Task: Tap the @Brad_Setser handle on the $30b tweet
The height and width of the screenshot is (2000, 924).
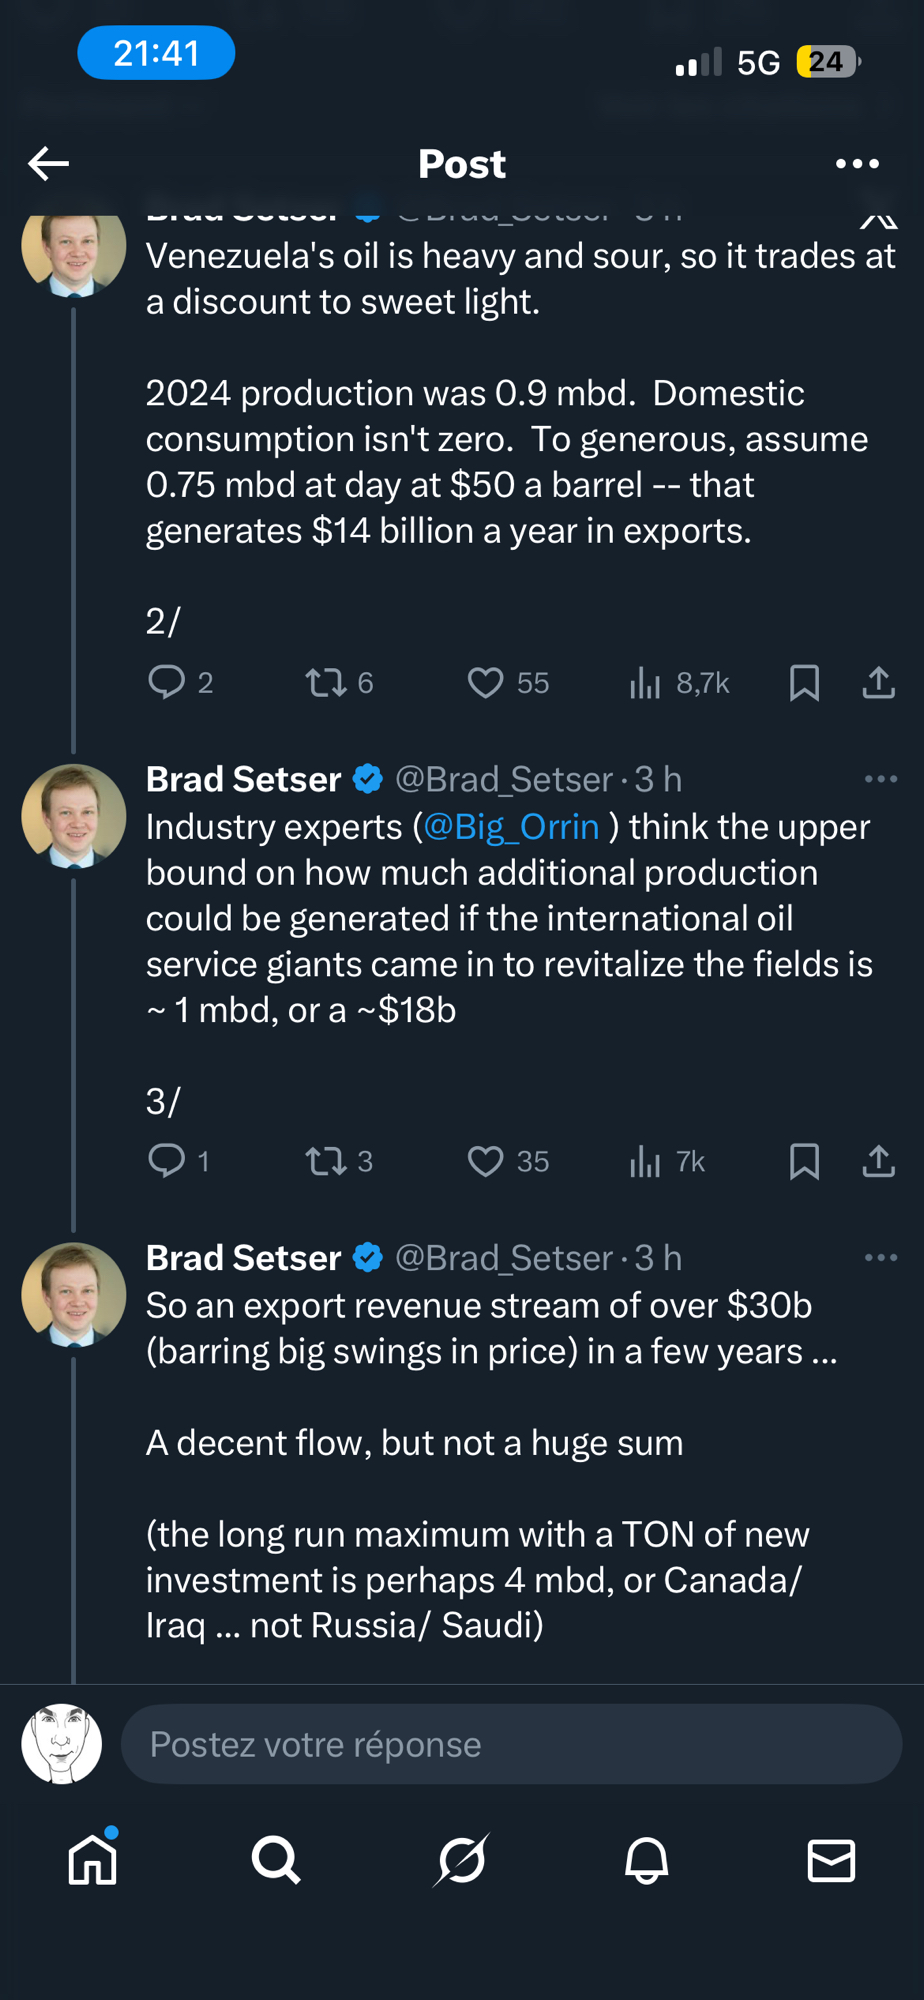Action: pos(504,1258)
